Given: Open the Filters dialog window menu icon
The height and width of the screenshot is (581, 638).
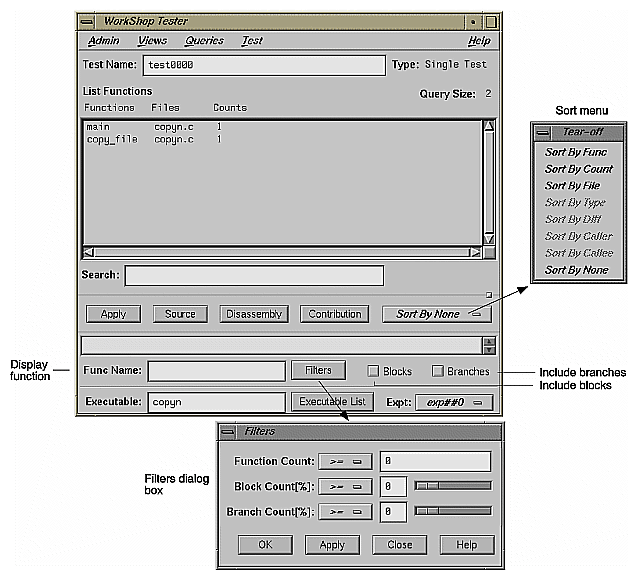Looking at the screenshot, I should coord(227,432).
